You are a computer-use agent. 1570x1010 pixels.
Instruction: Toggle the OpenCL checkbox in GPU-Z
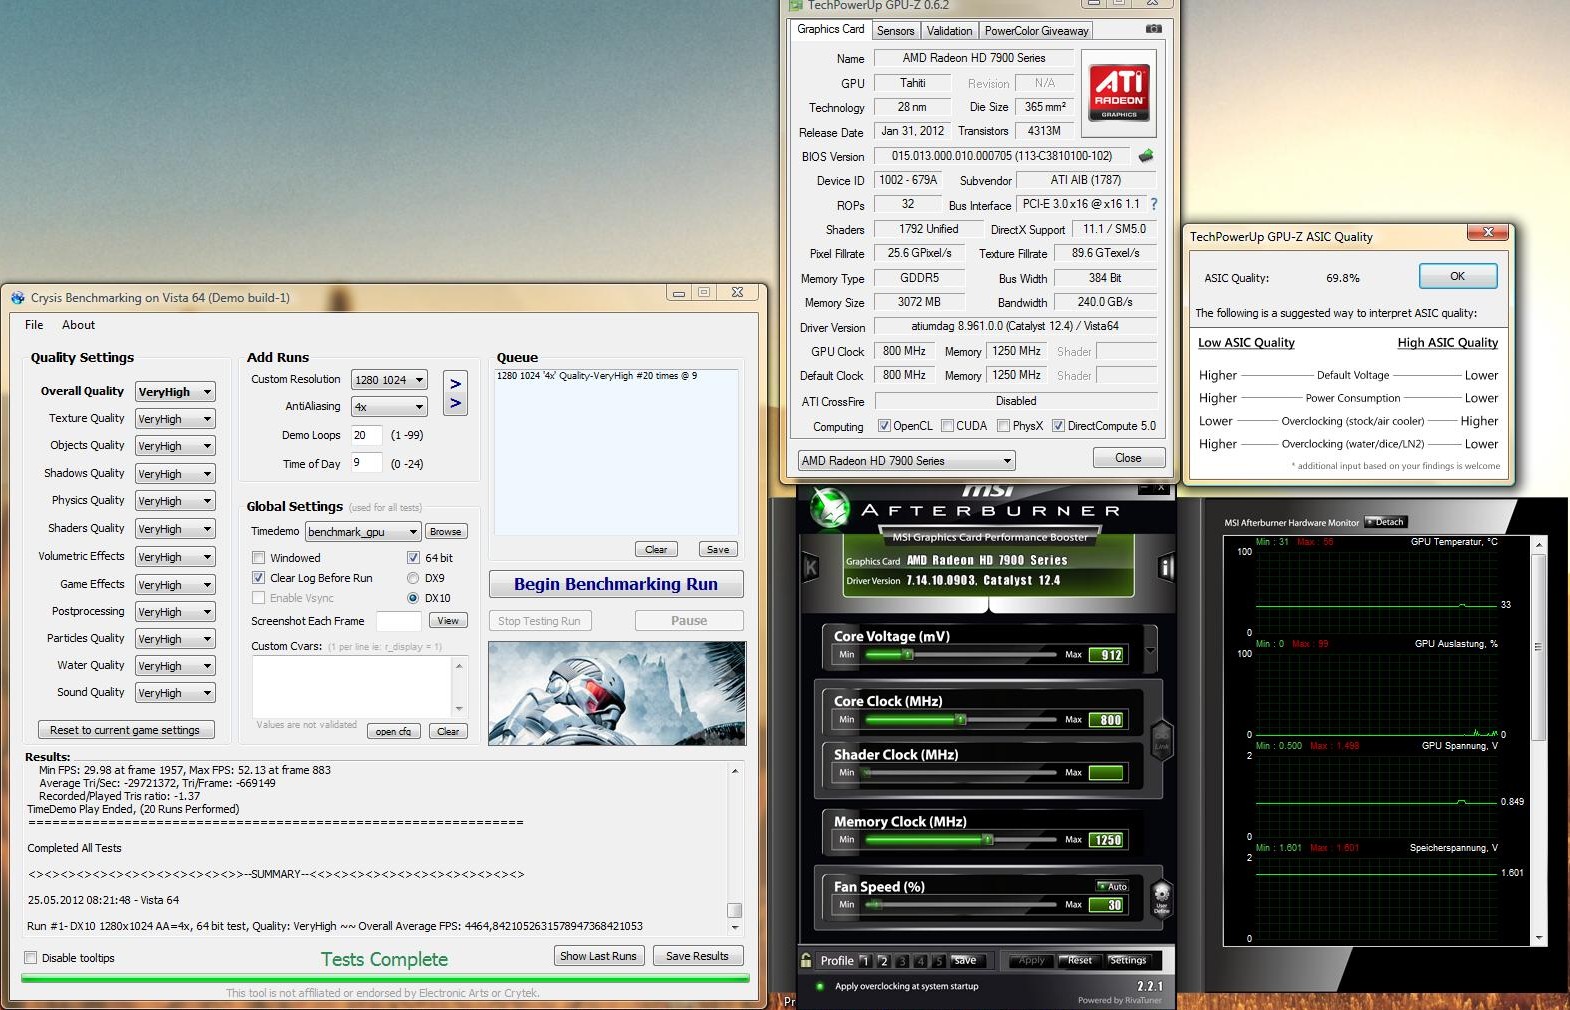point(884,426)
